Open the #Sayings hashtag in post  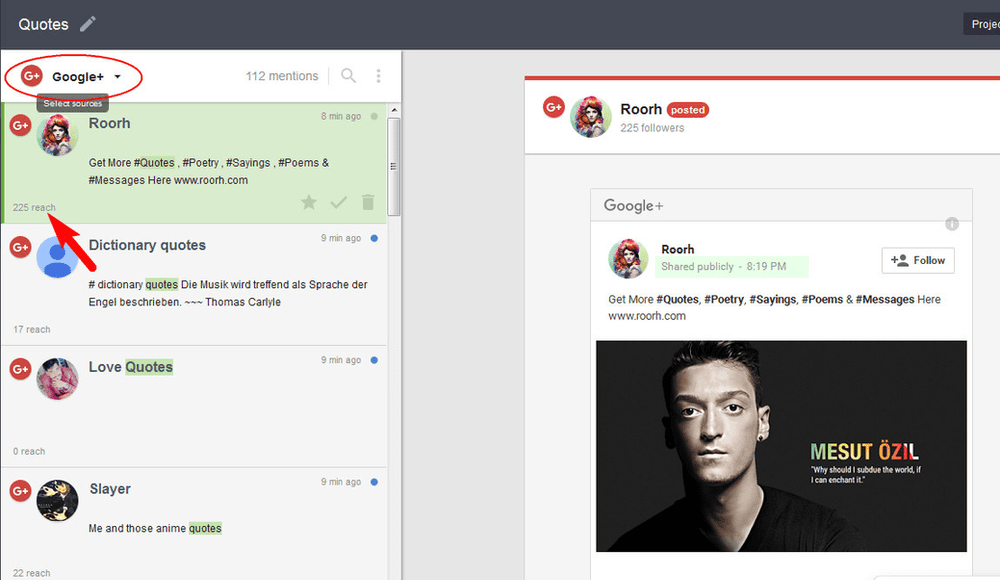(x=772, y=299)
